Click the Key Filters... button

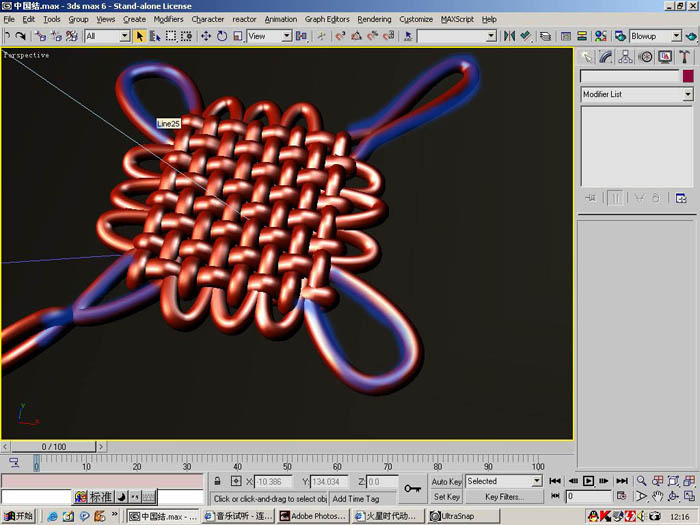504,496
